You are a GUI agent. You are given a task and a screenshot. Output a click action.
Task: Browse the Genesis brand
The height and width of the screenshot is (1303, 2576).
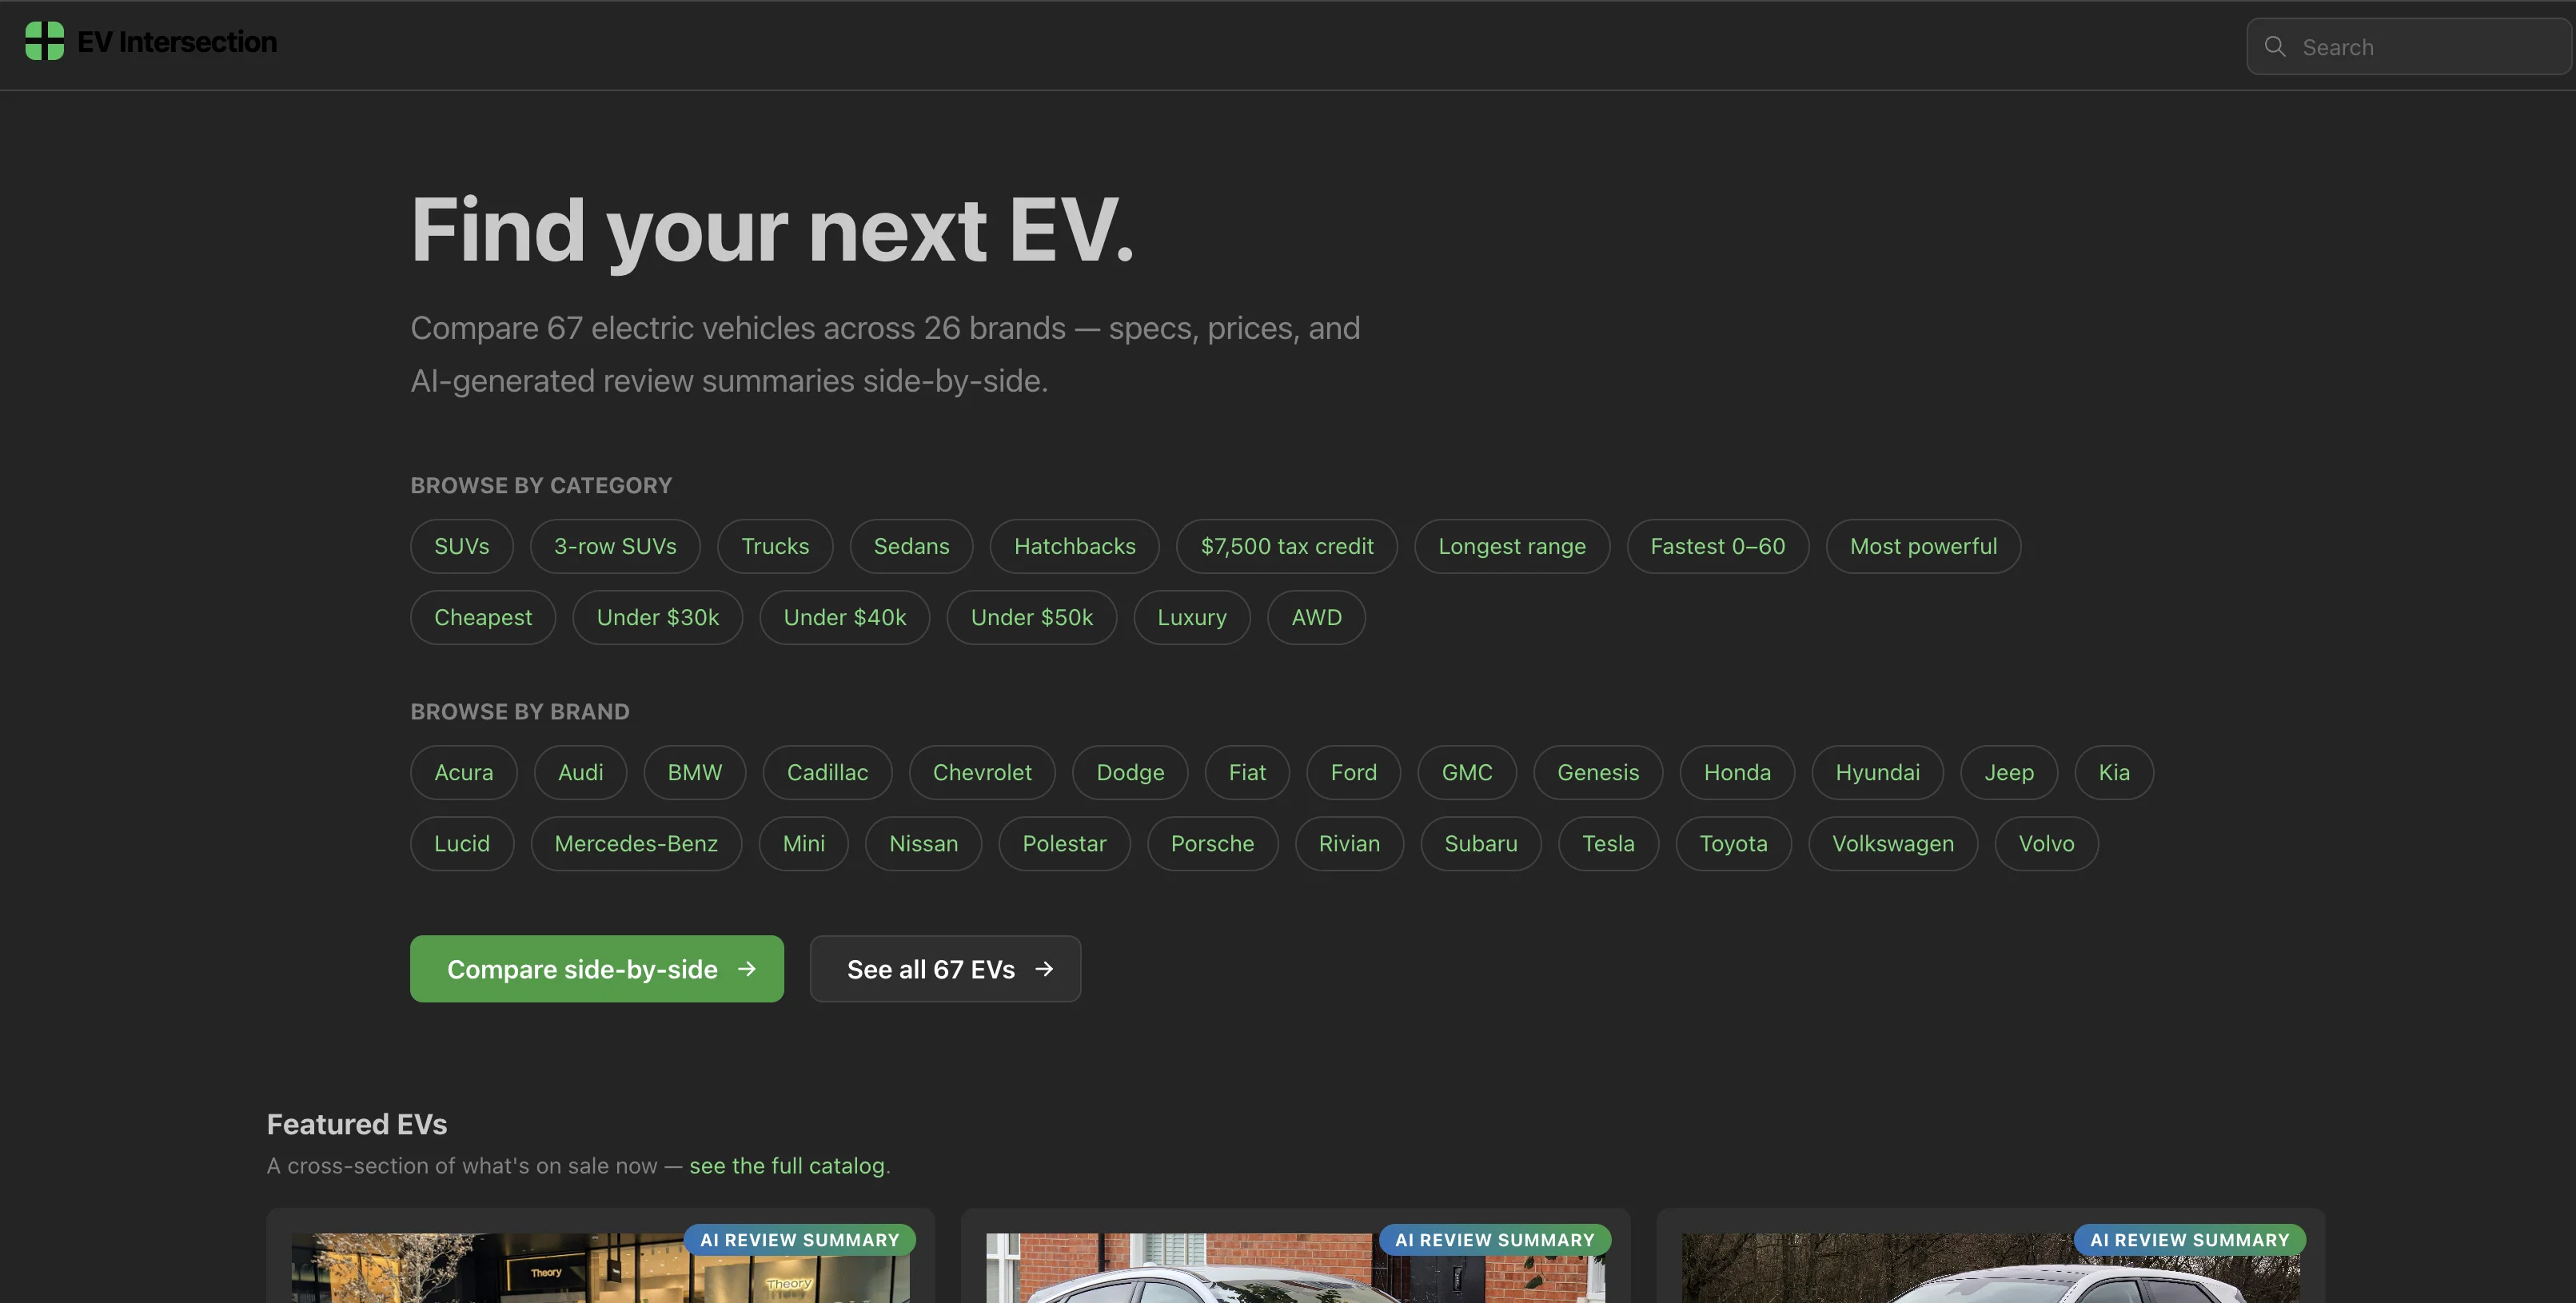pyautogui.click(x=1598, y=772)
